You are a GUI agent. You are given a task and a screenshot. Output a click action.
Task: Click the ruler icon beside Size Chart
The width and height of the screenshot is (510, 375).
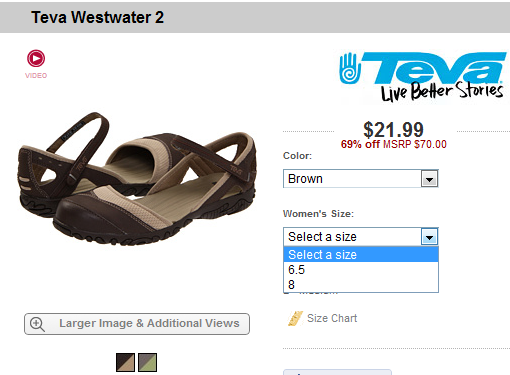[x=295, y=318]
